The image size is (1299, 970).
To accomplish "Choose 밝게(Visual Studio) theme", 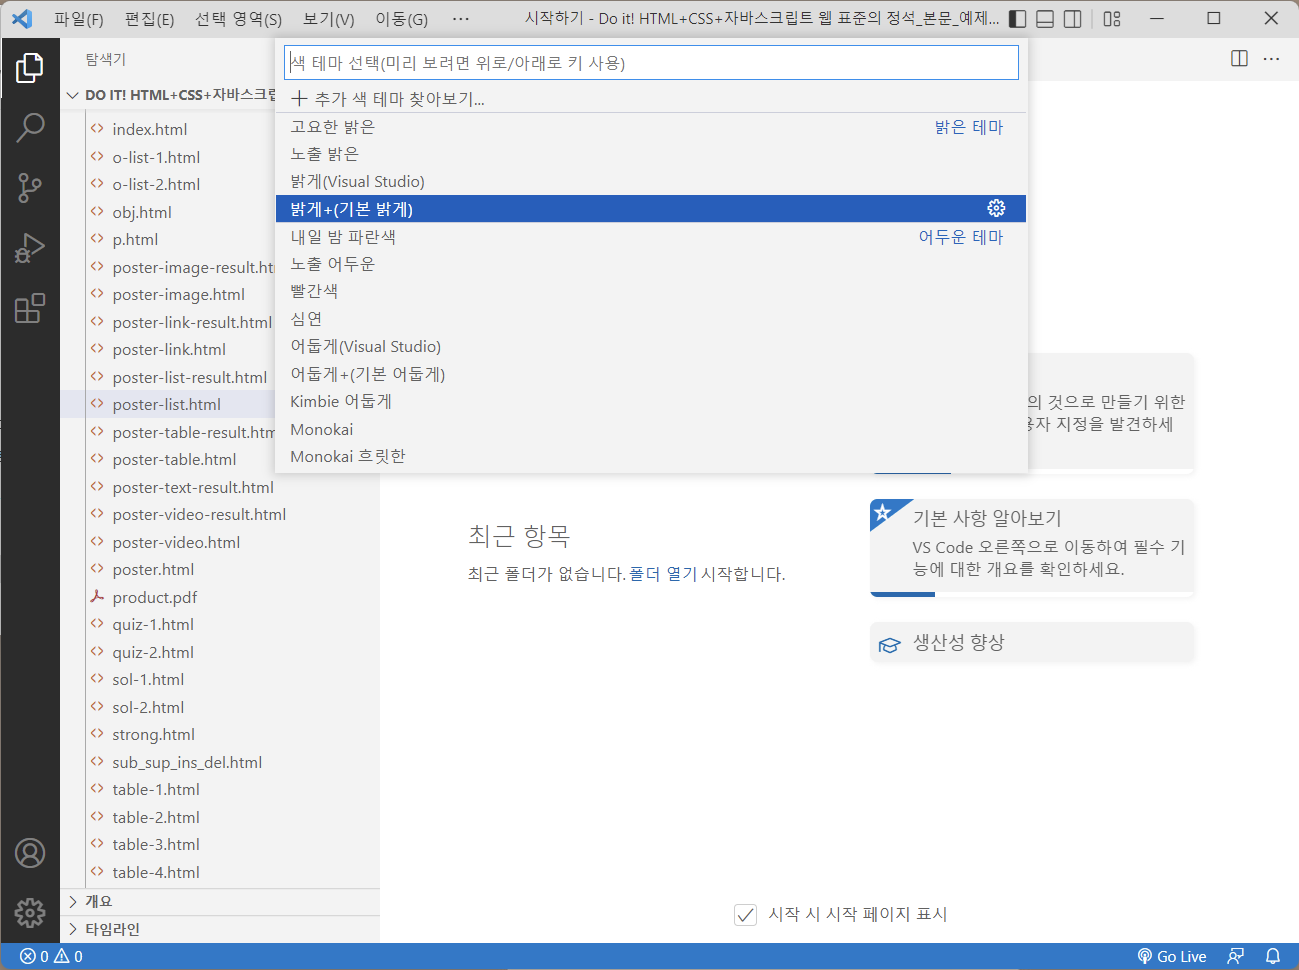I will (651, 181).
